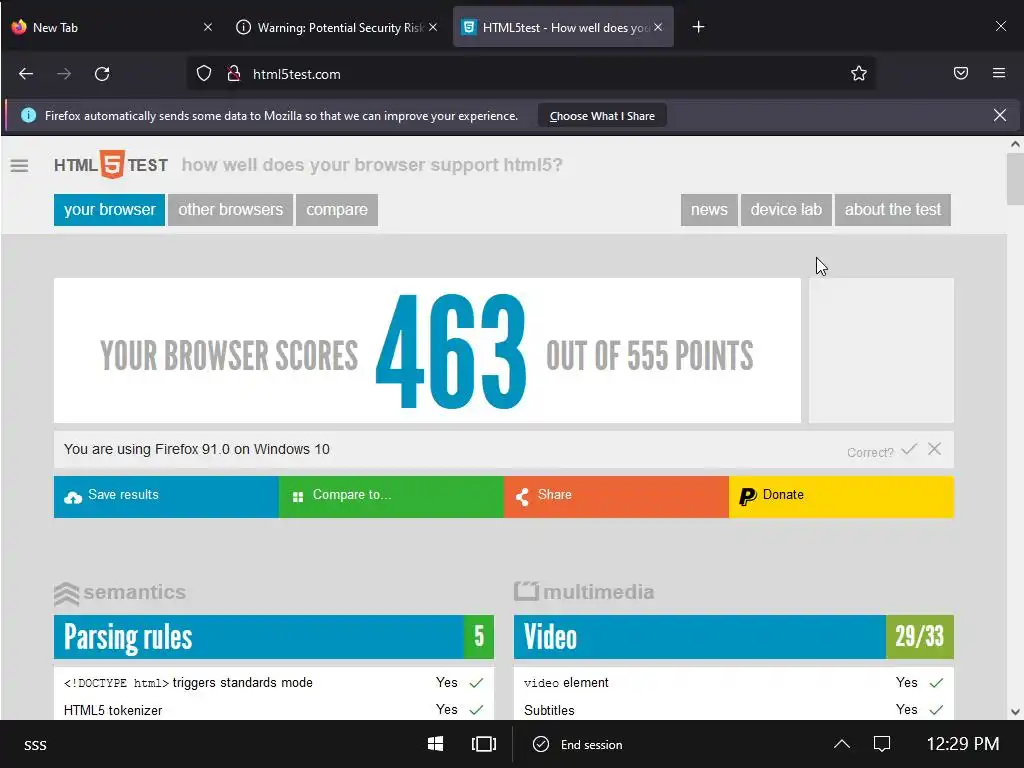Click the scrollbar down arrow
This screenshot has width=1024, height=768.
(x=1015, y=712)
